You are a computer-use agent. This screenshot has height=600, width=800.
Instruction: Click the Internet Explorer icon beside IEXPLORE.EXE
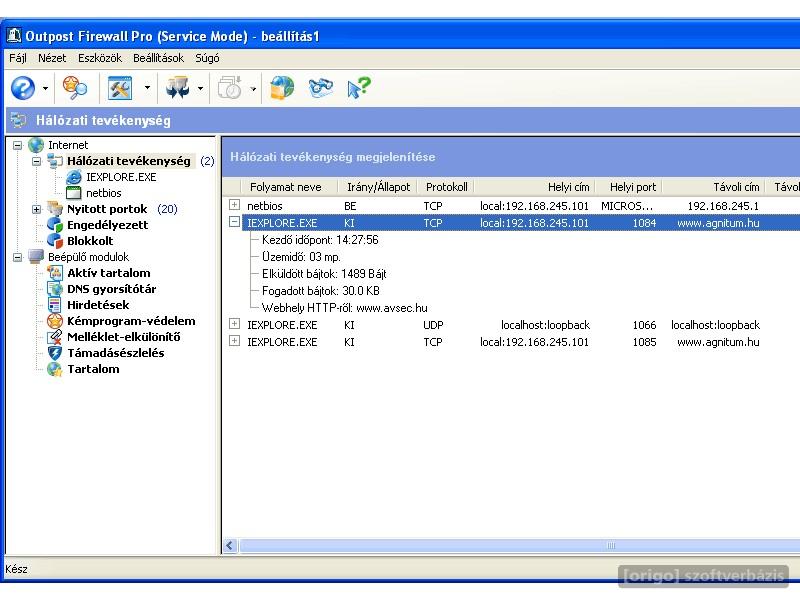[74, 177]
